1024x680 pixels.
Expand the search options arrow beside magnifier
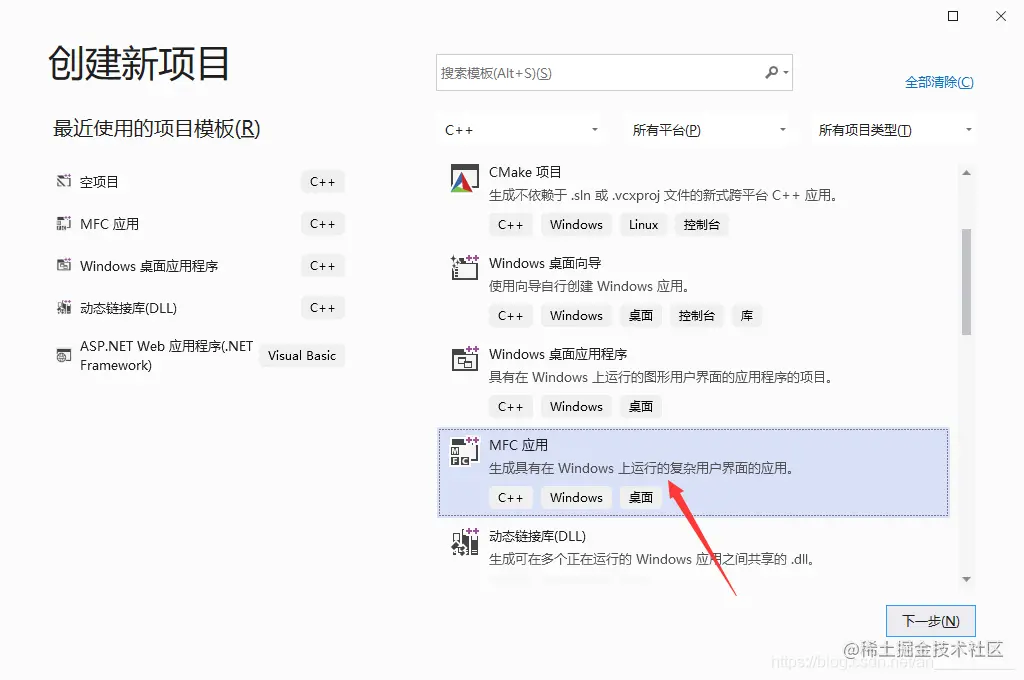(786, 73)
